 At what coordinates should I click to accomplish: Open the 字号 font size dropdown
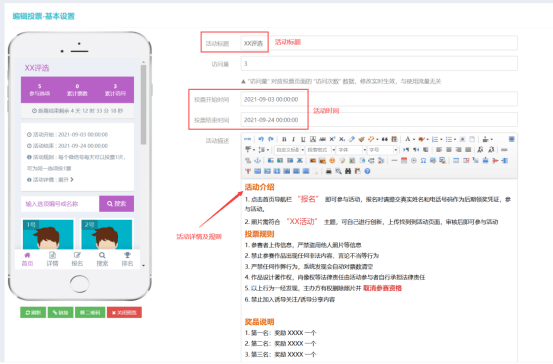pyautogui.click(x=382, y=150)
